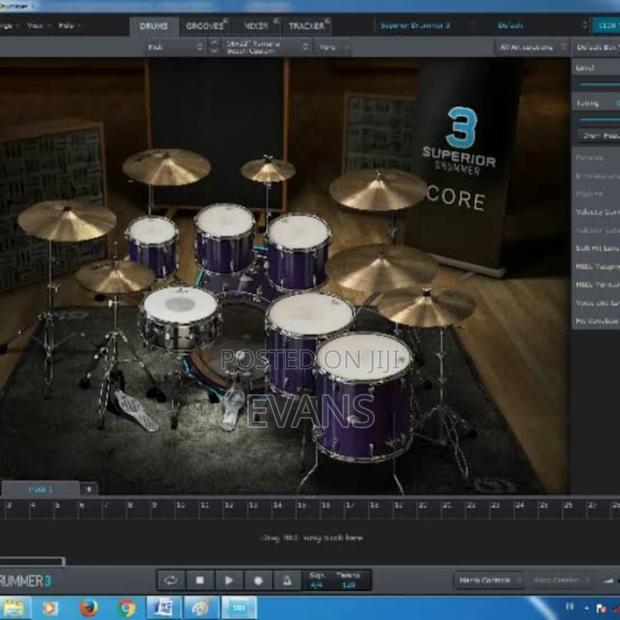Open the MIXER tab
Screen dimensions: 620x620
click(x=256, y=26)
